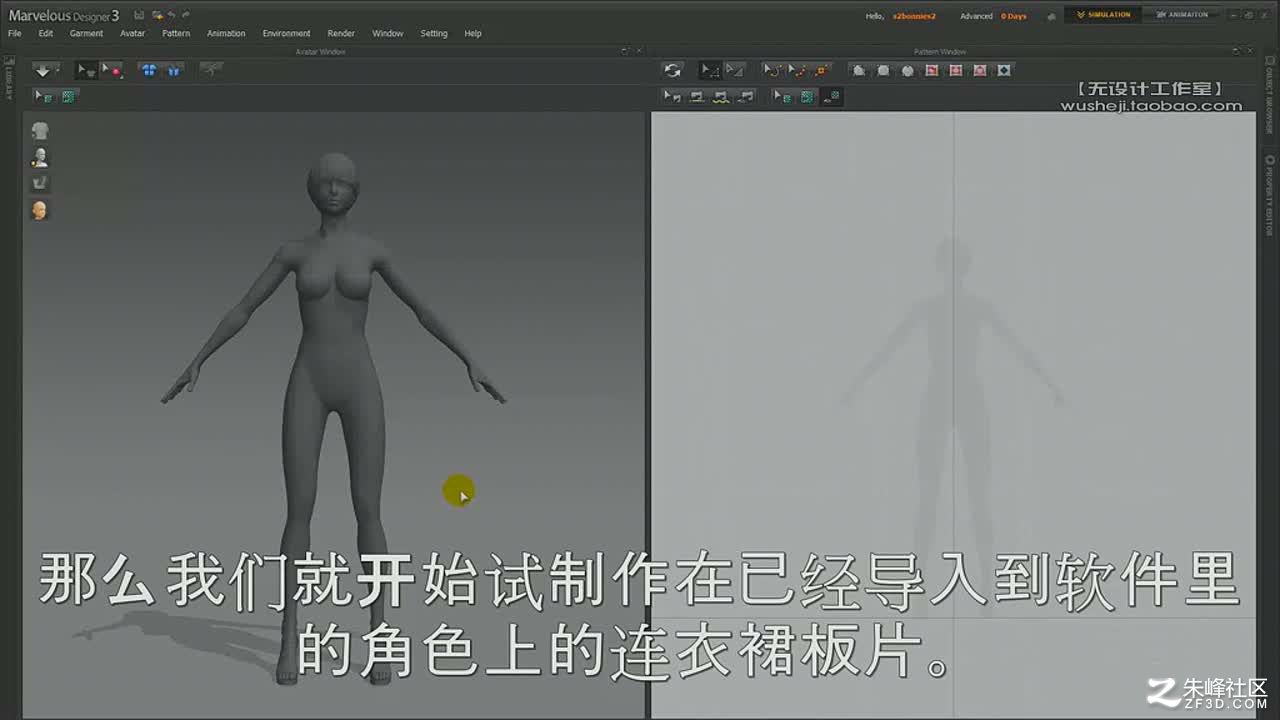Switch to the SIMULATION mode tab
This screenshot has height=720, width=1280.
click(1103, 15)
